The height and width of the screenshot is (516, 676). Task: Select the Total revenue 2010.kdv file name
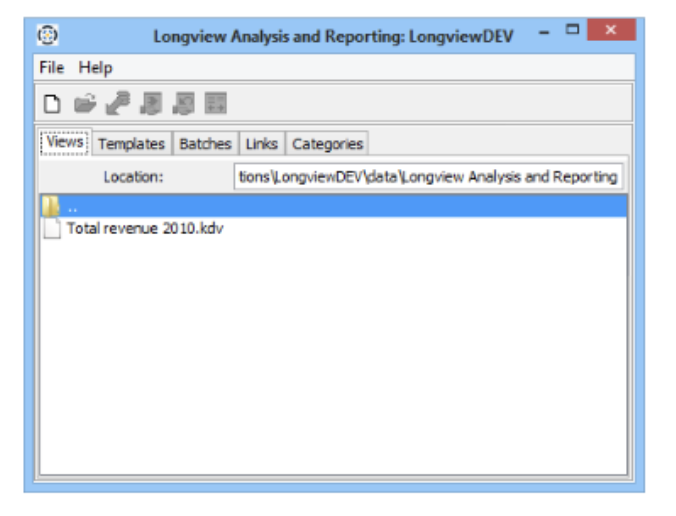click(144, 229)
